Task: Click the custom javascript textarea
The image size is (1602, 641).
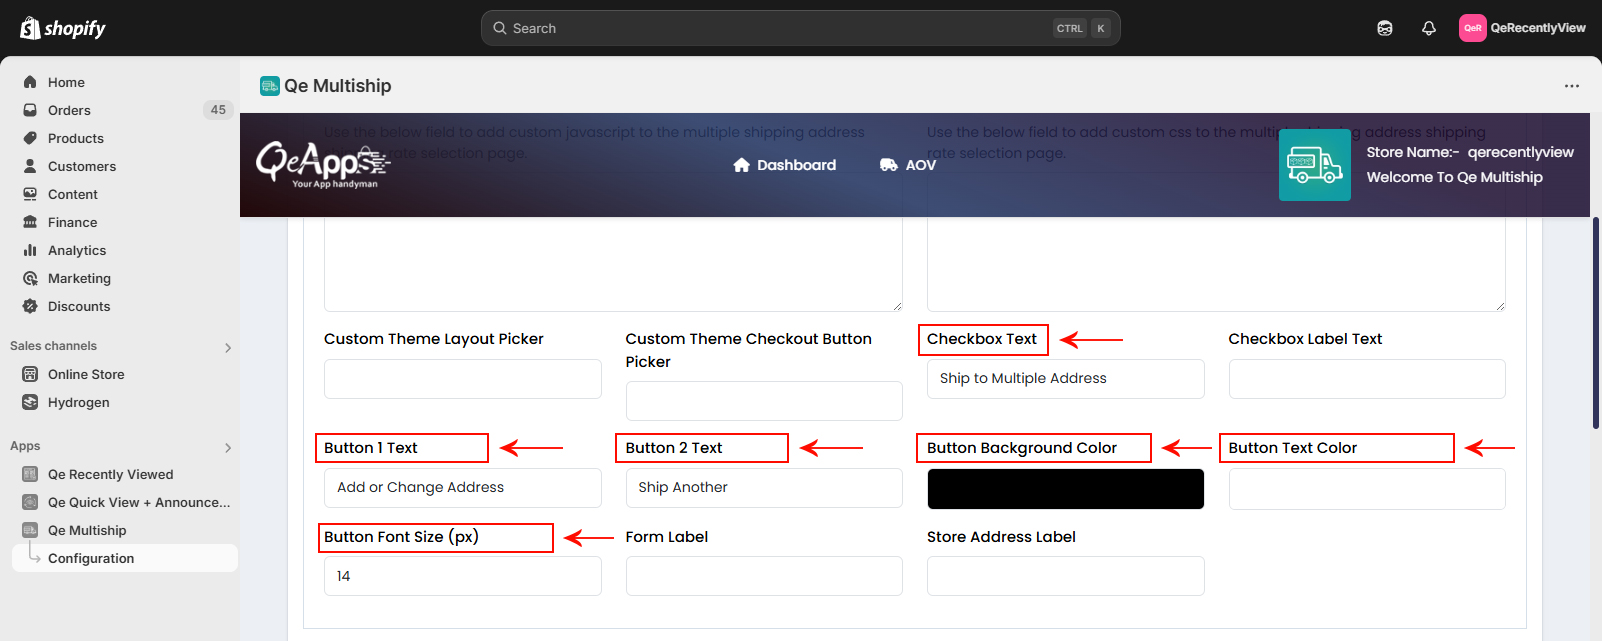Action: coord(613,264)
